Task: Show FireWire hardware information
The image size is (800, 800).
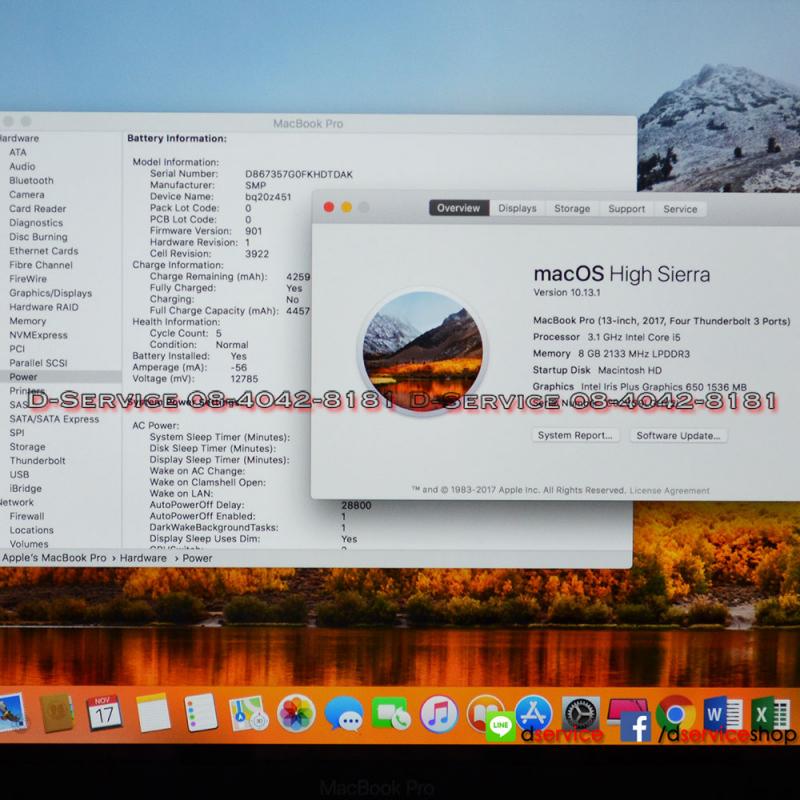Action: pos(28,279)
